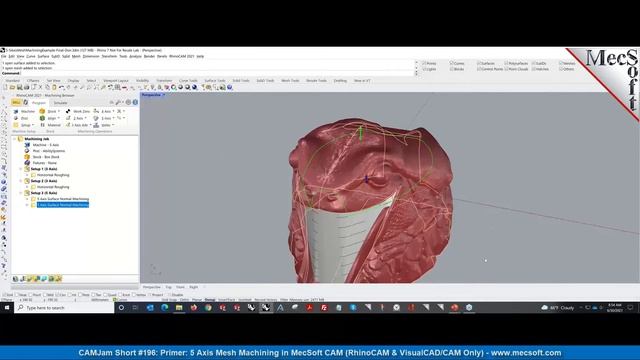This screenshot has height=360, width=640.
Task: Click the Material icon in the Stock group
Action: [42, 125]
